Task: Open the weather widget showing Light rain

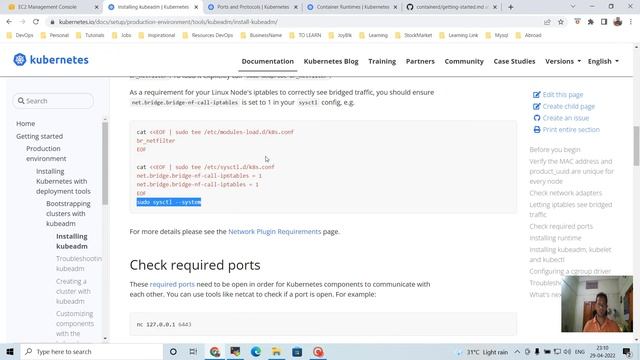Action: click(x=483, y=351)
